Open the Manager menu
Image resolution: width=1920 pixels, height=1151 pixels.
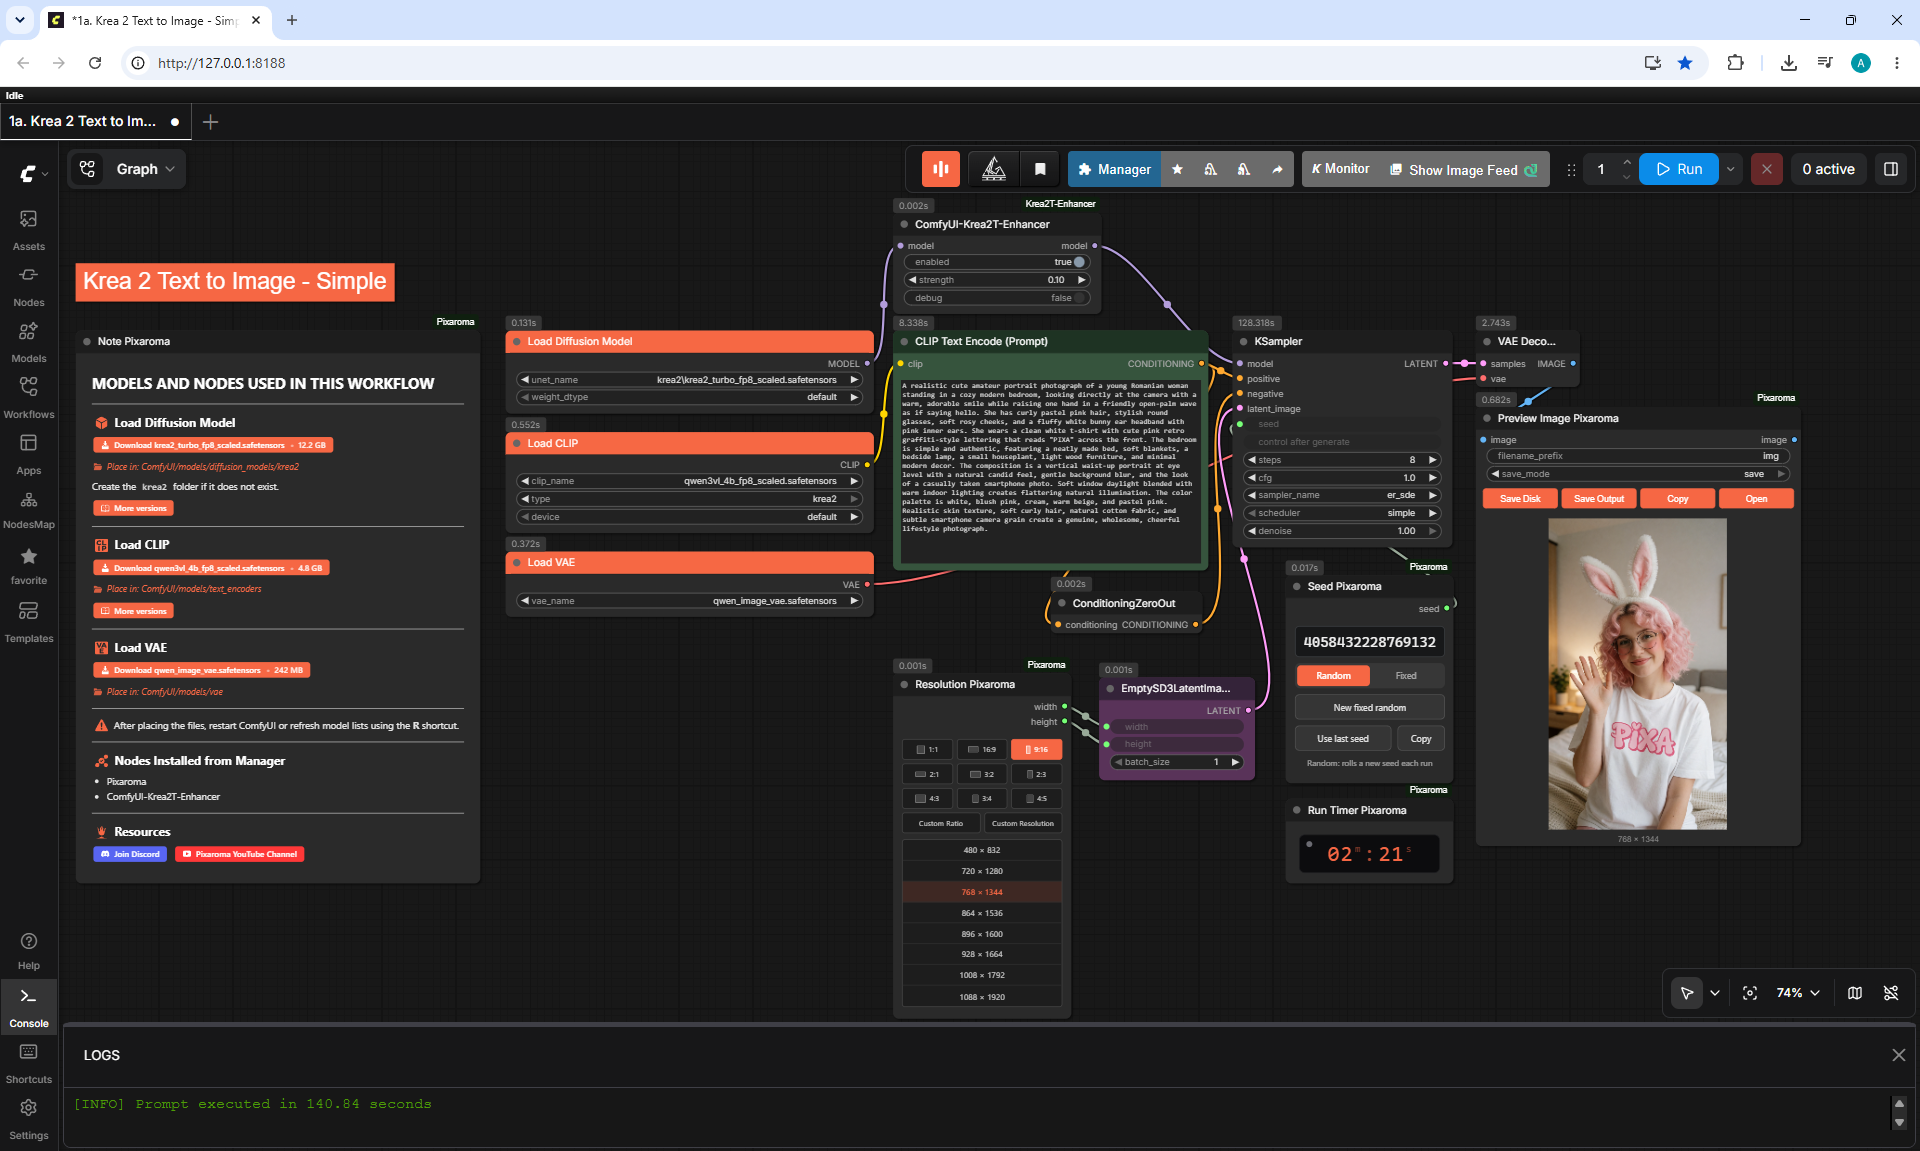(1115, 169)
